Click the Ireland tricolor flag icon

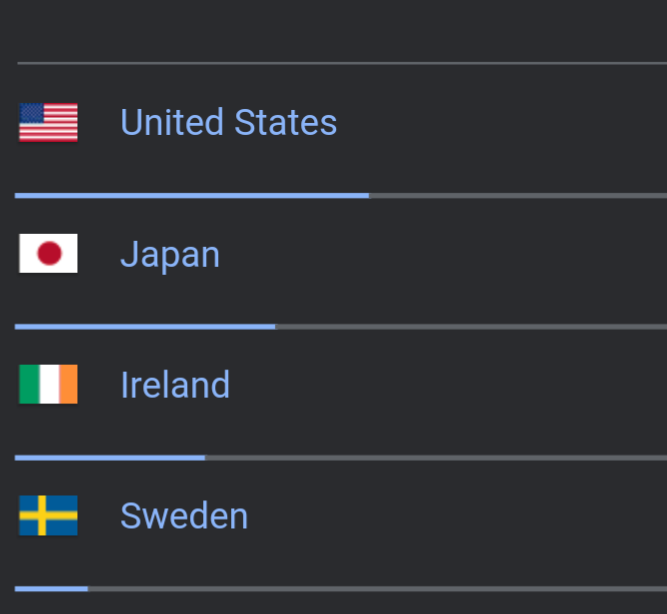click(48, 384)
